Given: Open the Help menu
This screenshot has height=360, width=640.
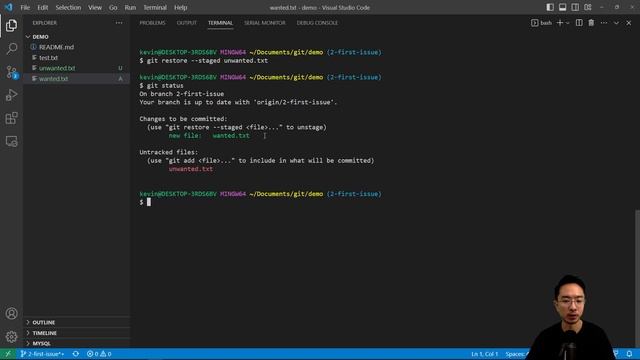Looking at the screenshot, I should click(x=180, y=7).
